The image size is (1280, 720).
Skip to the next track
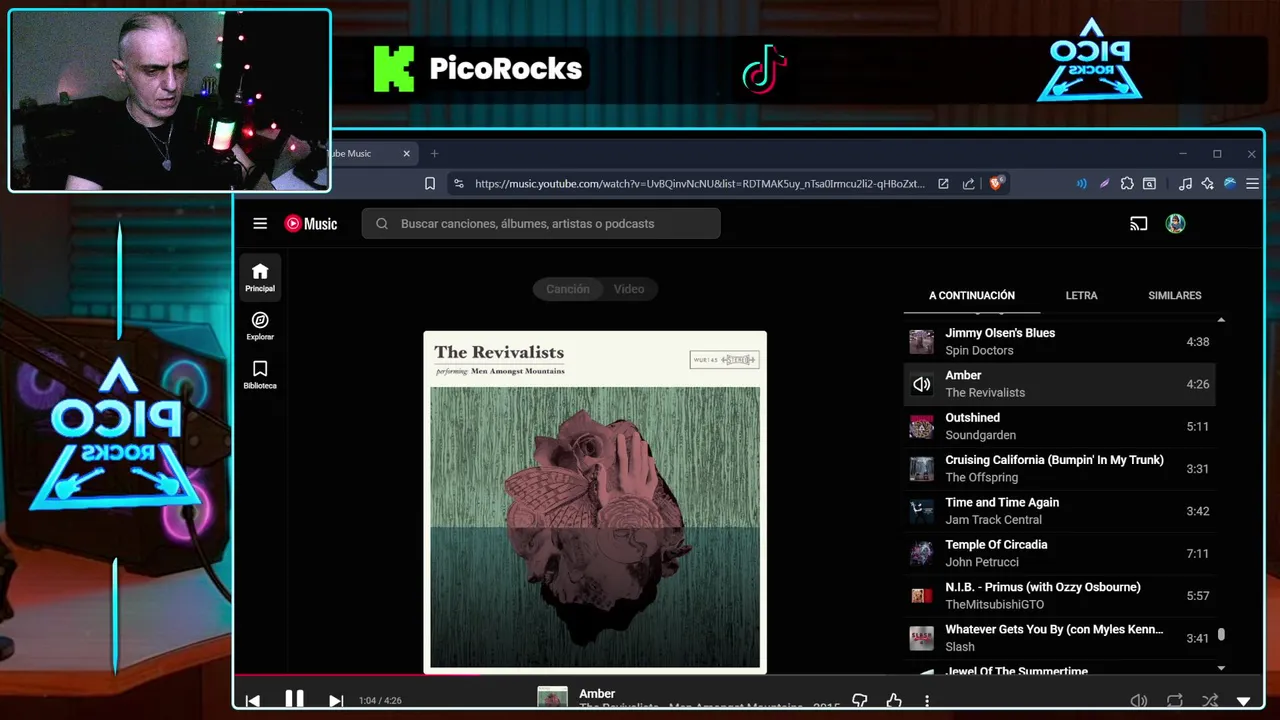[336, 701]
